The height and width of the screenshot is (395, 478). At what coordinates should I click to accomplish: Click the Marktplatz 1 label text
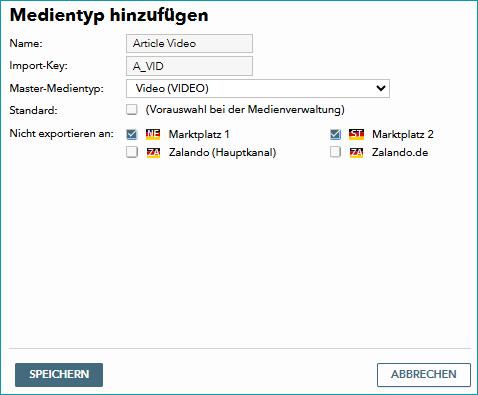(199, 134)
